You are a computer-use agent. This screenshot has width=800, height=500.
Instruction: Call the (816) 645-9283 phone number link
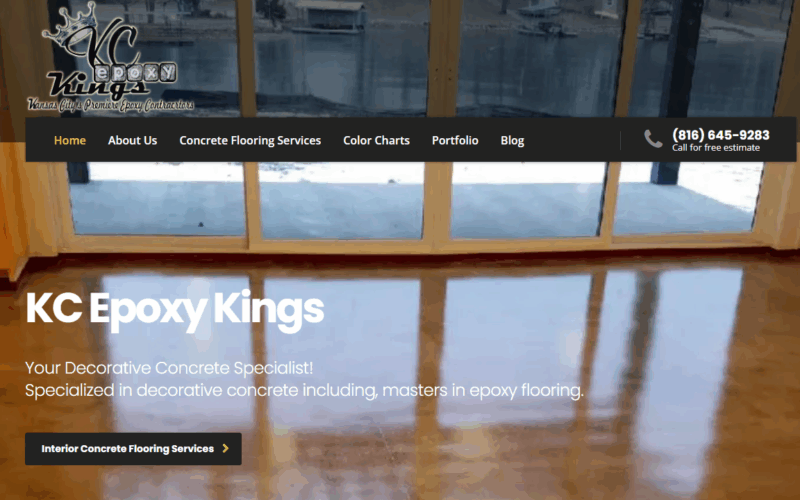click(720, 135)
